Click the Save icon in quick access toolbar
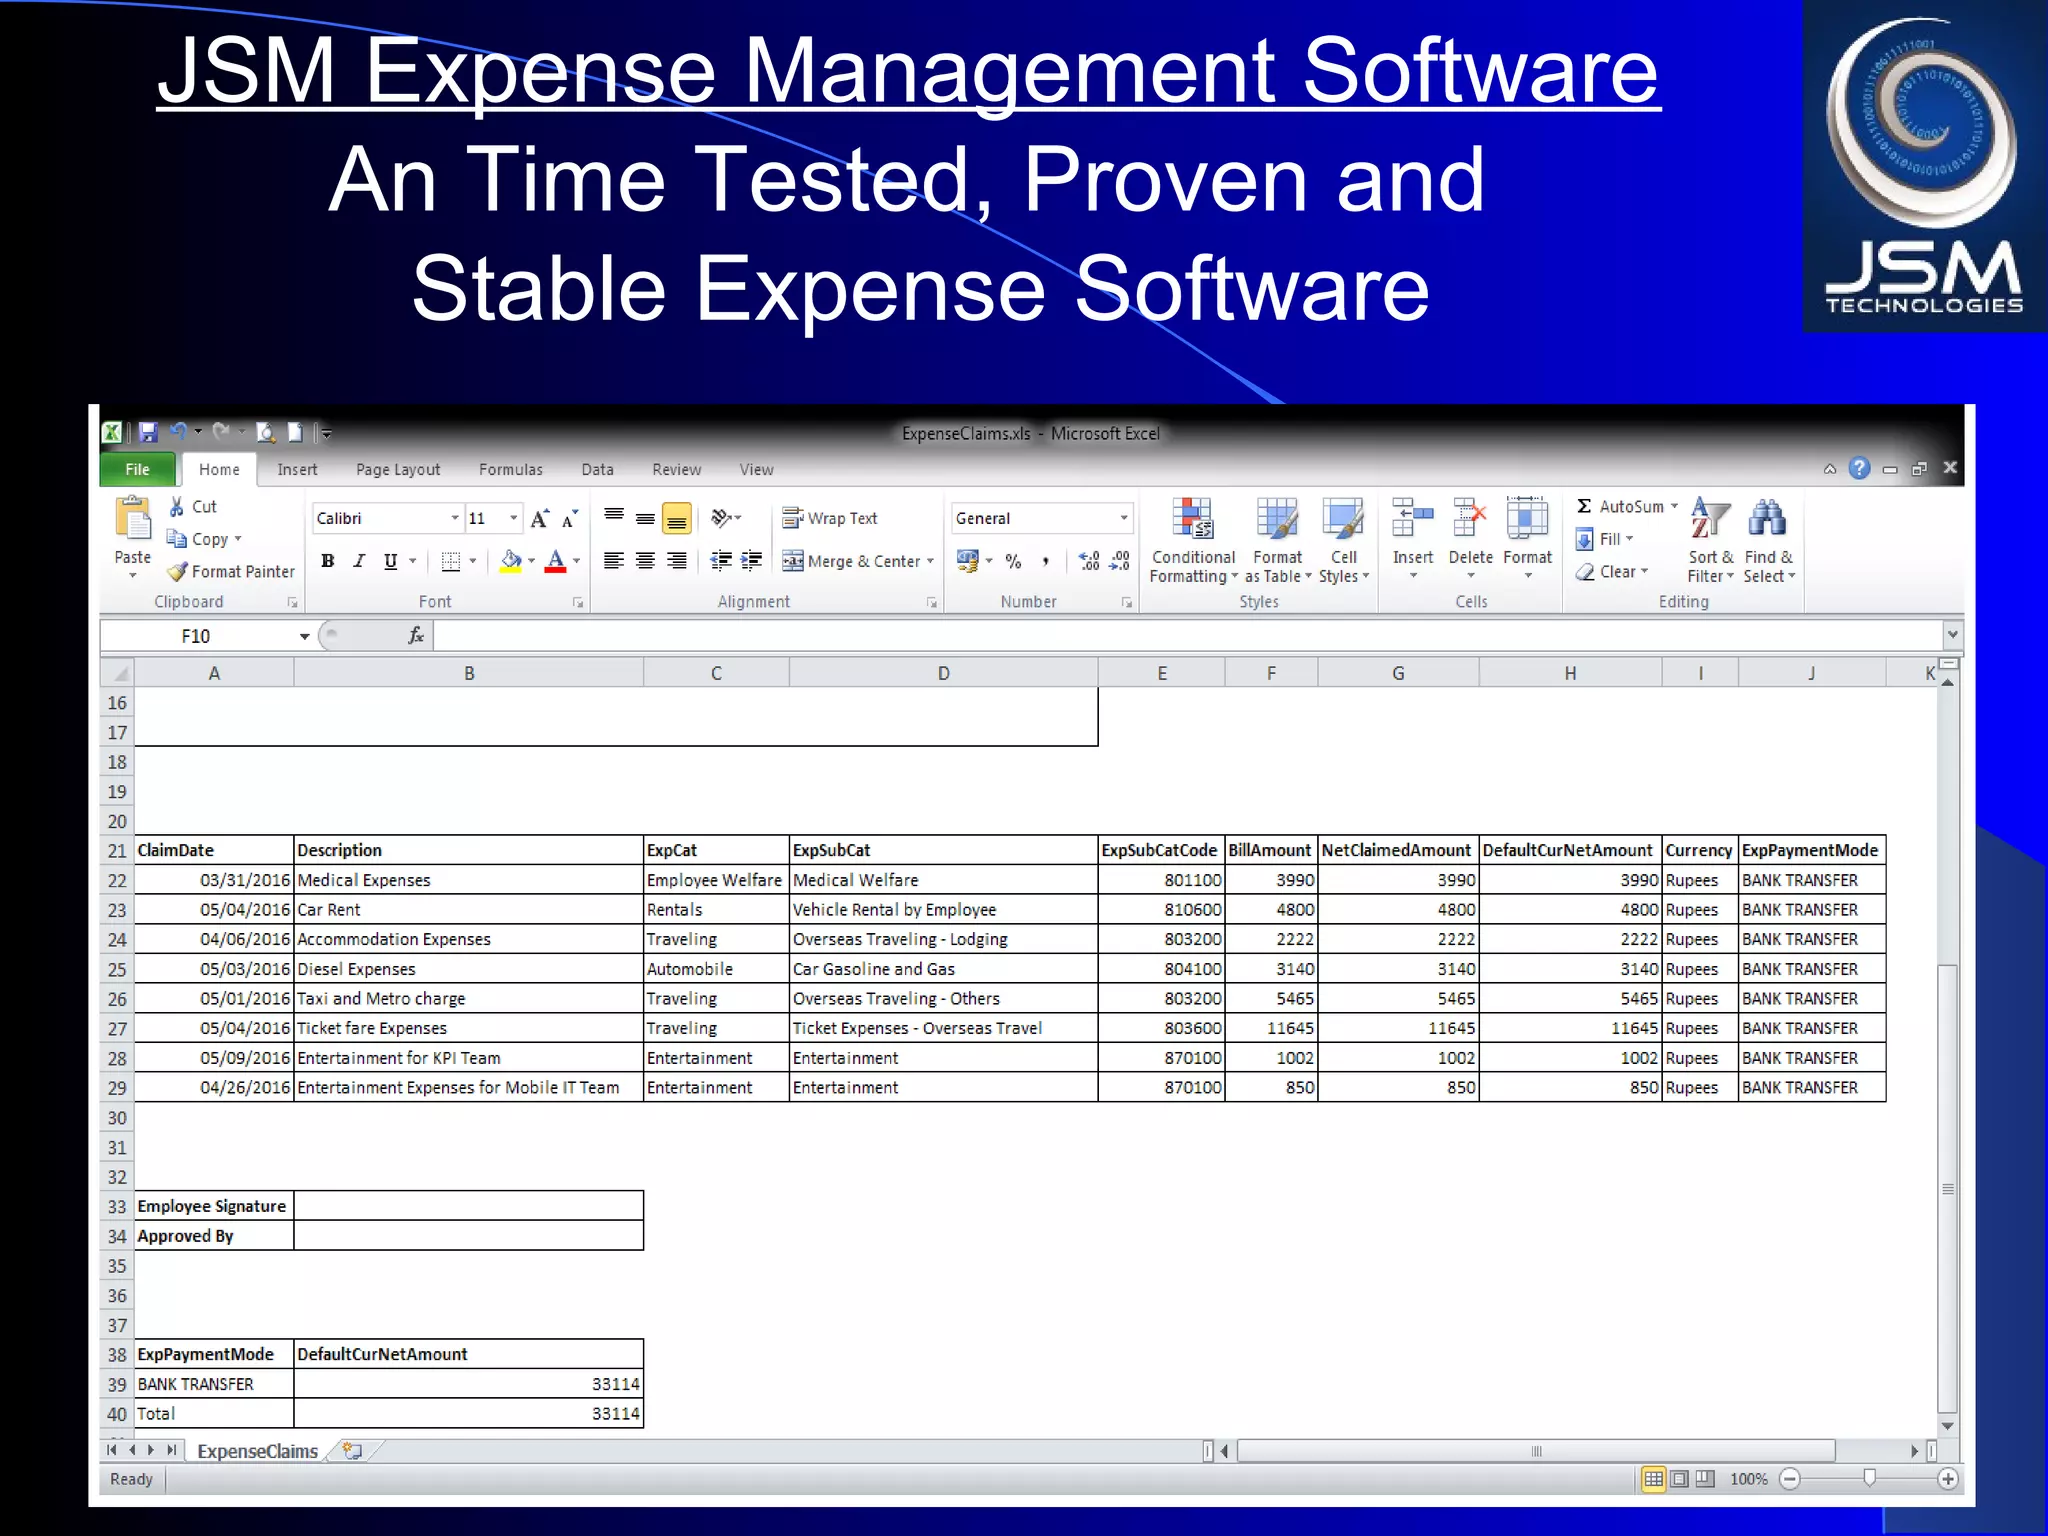 click(148, 433)
